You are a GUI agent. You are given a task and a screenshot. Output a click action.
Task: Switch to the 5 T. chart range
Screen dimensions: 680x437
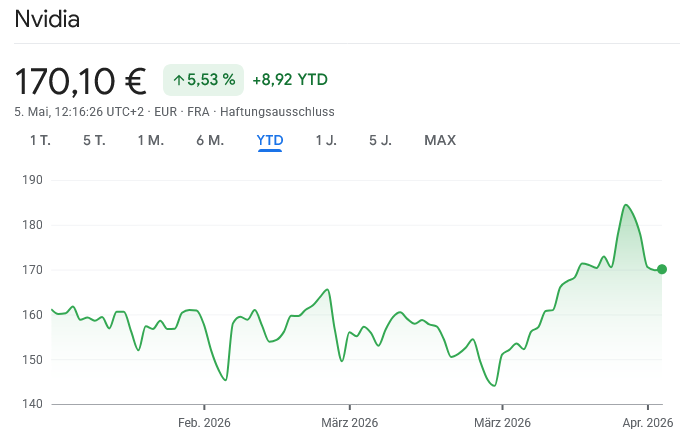[x=95, y=140]
